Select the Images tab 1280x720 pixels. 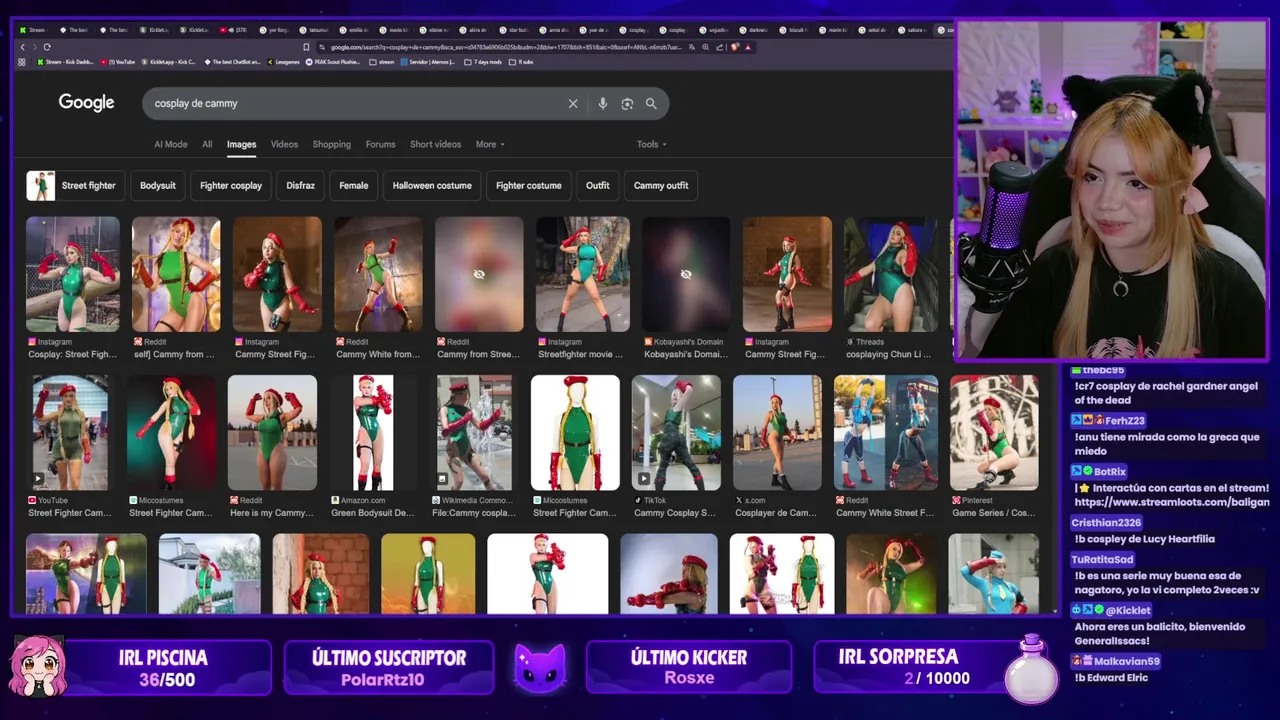click(x=241, y=144)
